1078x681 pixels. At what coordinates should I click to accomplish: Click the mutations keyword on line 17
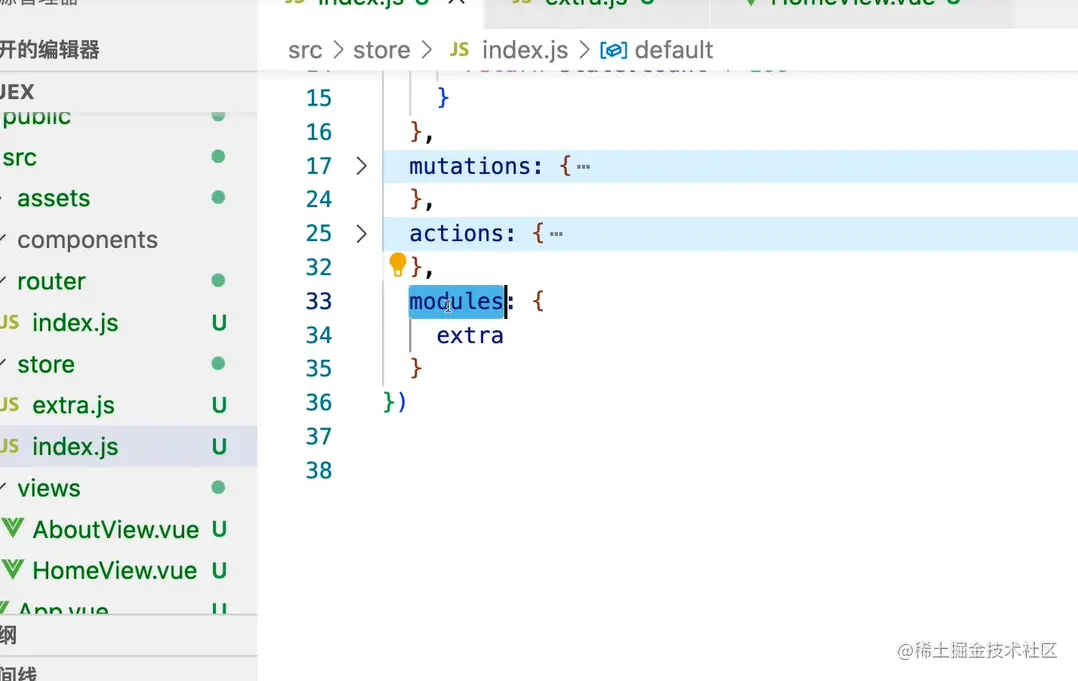pos(470,166)
